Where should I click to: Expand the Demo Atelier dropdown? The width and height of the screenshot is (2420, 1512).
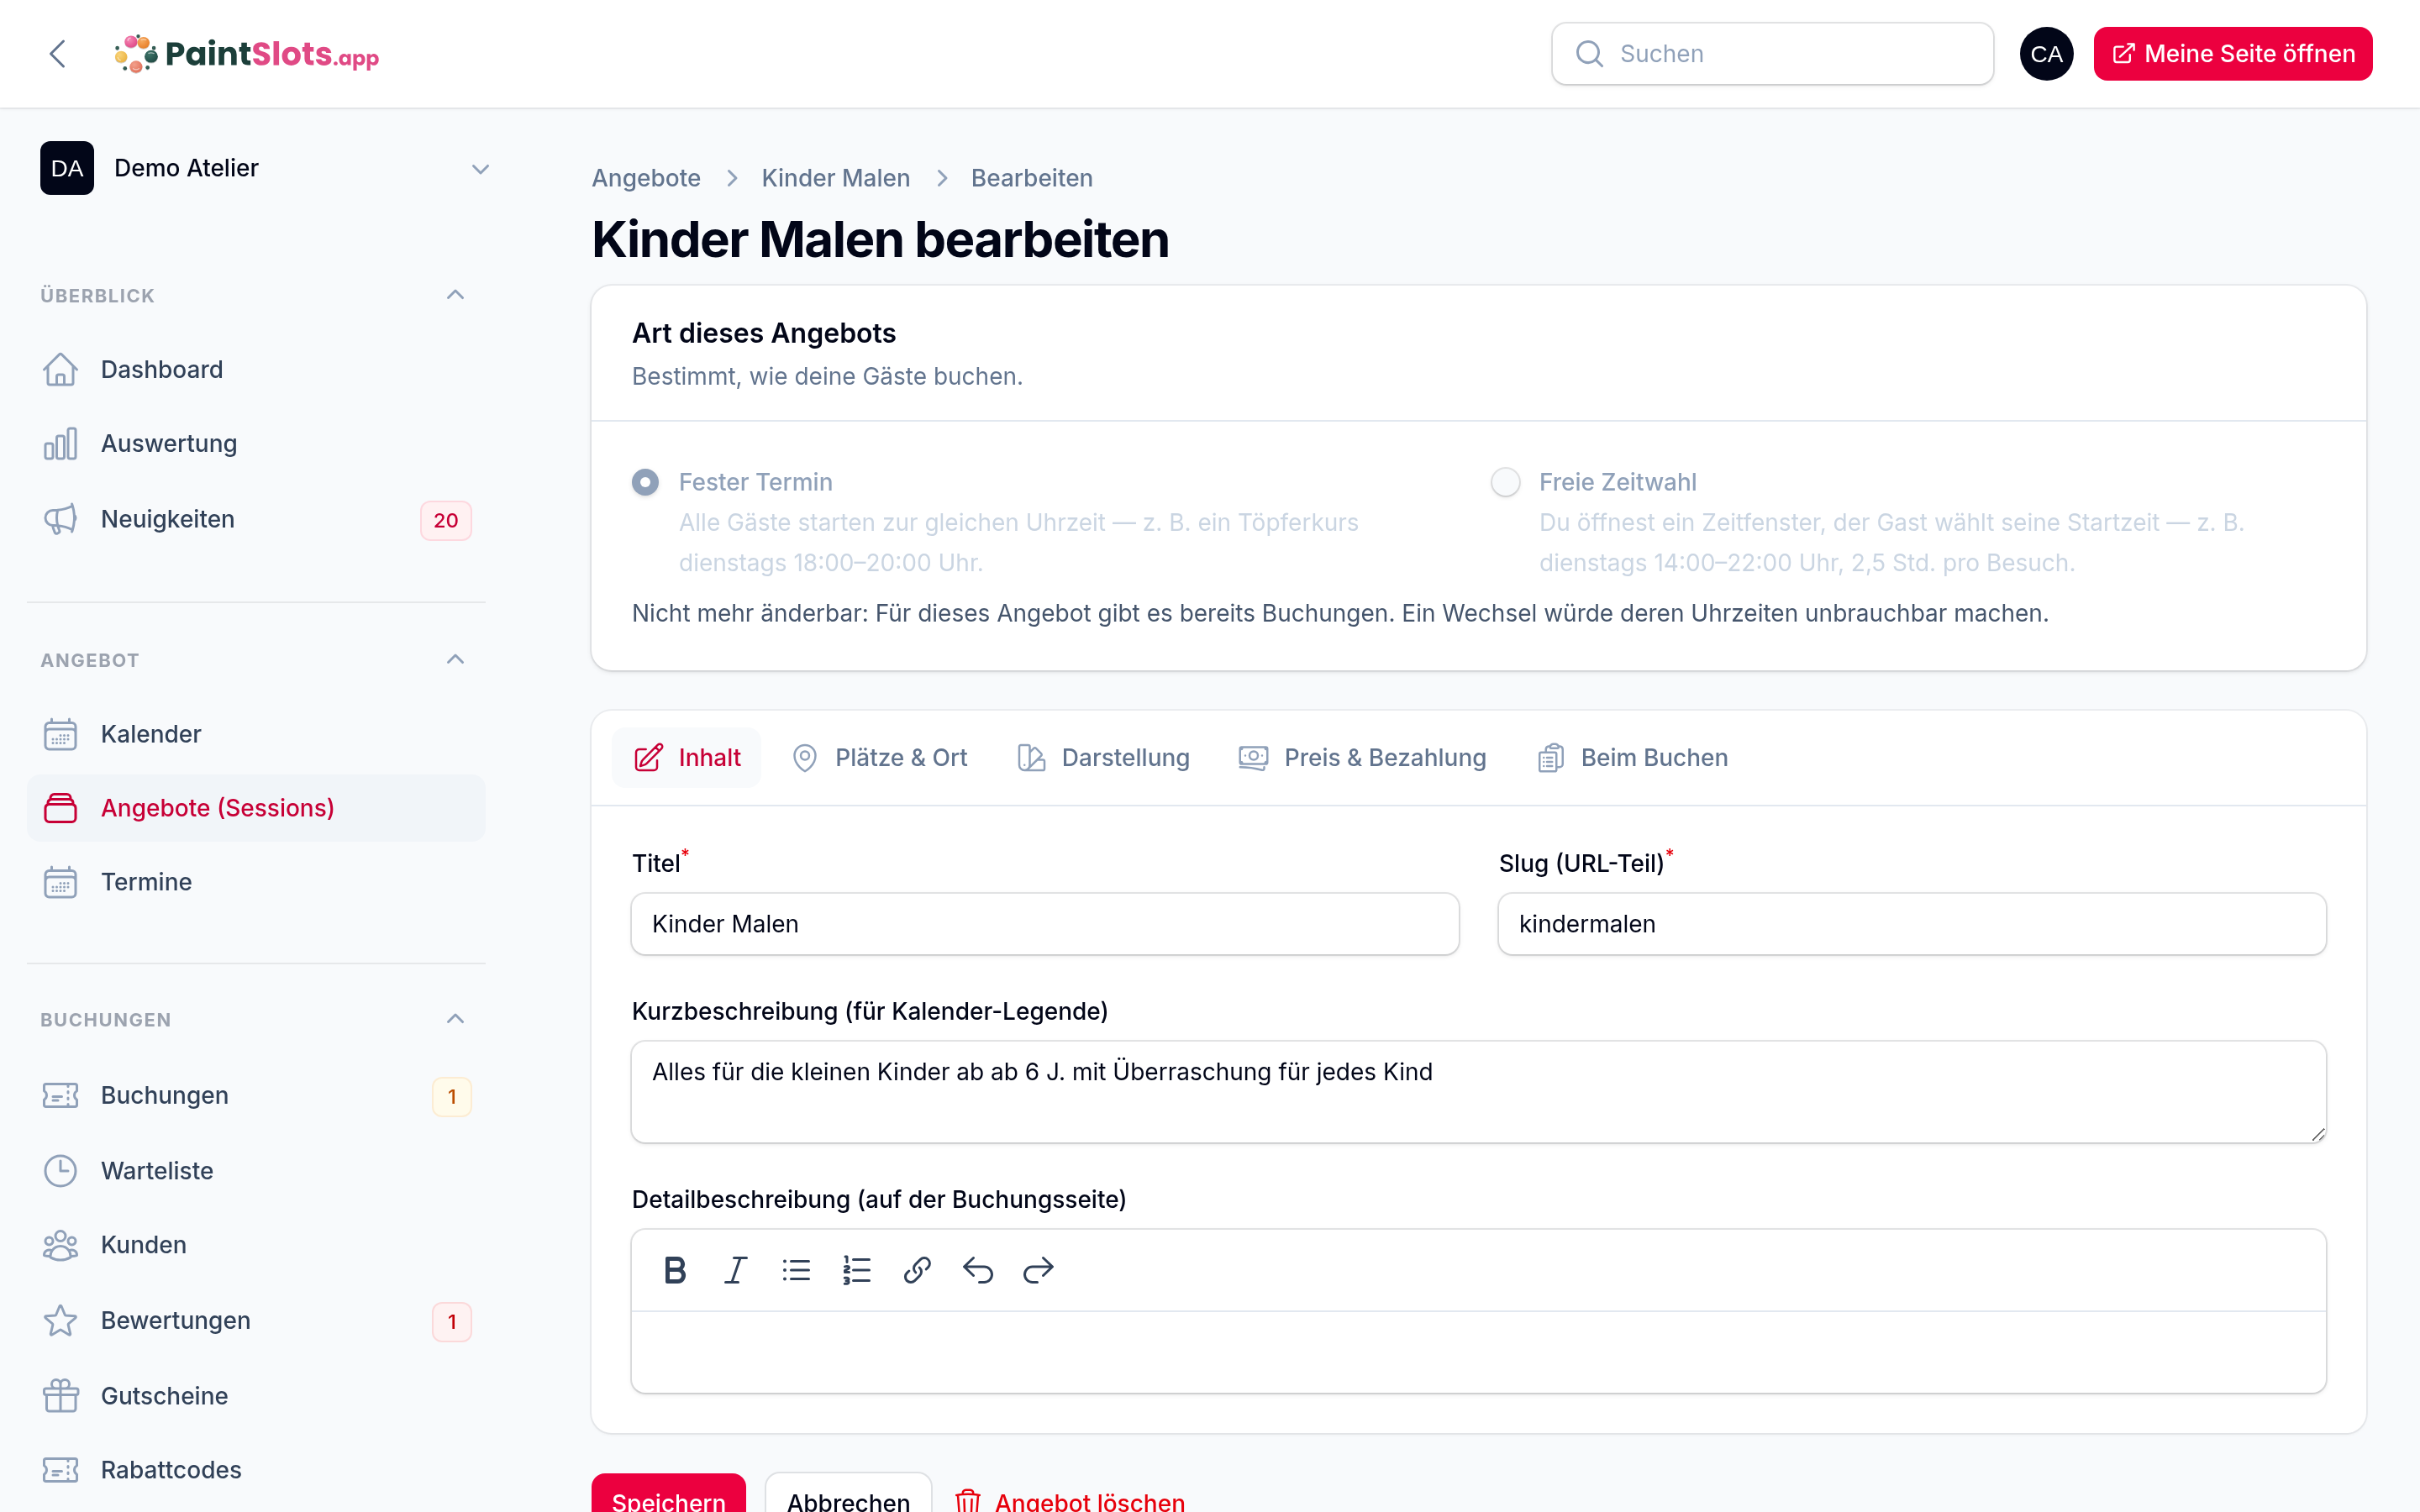[x=481, y=169]
